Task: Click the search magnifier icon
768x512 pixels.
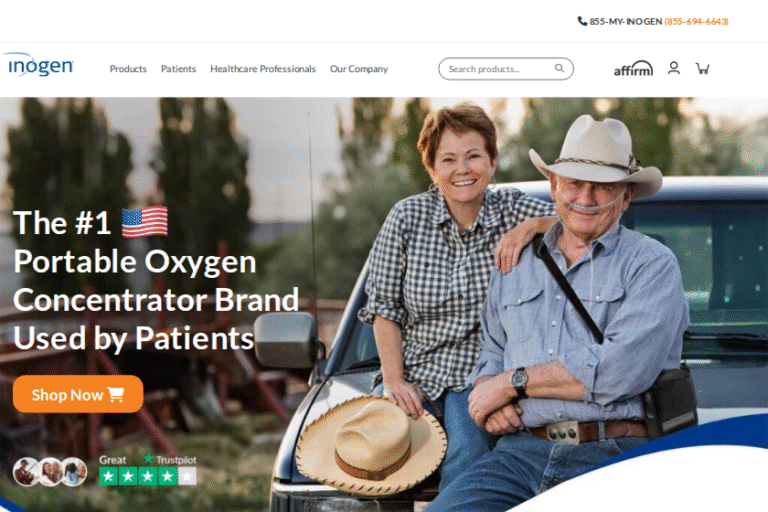Action: (x=559, y=68)
